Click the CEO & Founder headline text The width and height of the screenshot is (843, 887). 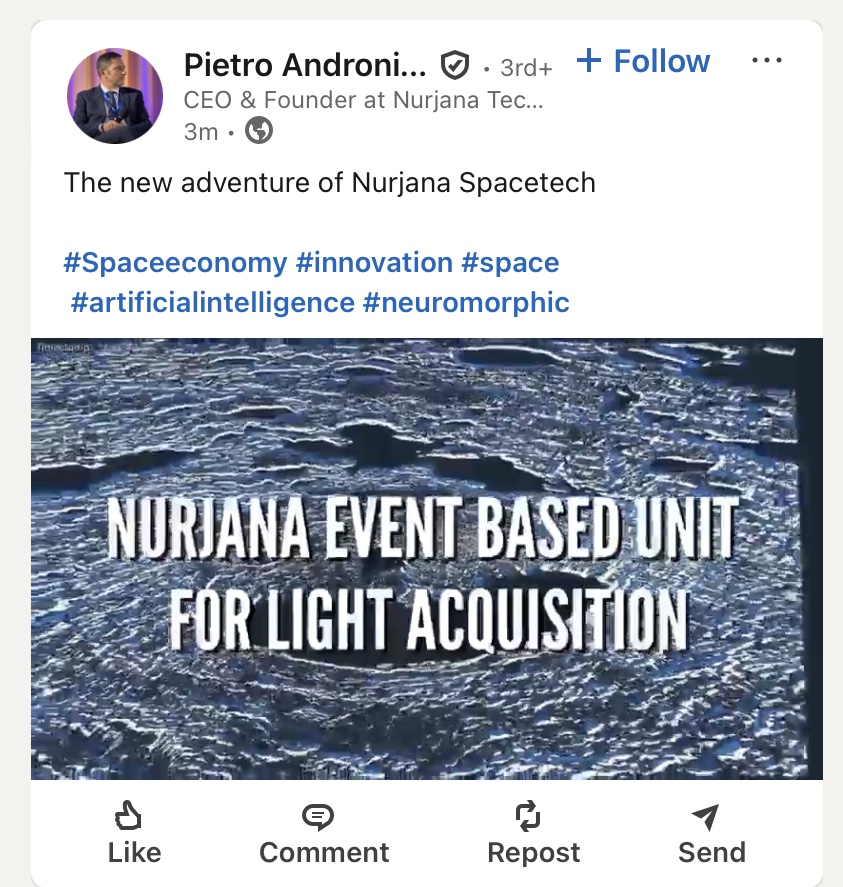pyautogui.click(x=363, y=100)
